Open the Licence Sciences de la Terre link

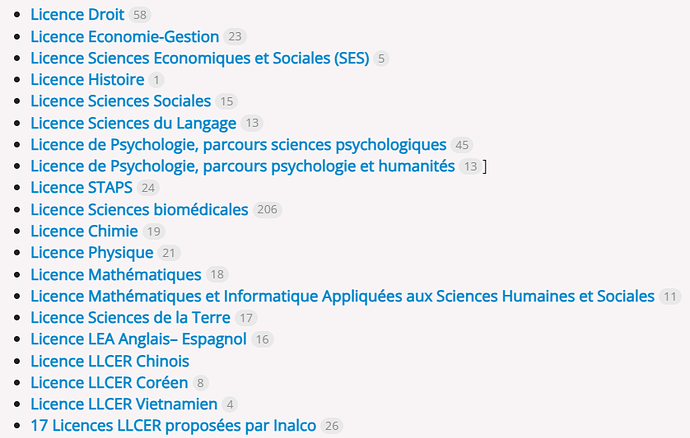130,318
